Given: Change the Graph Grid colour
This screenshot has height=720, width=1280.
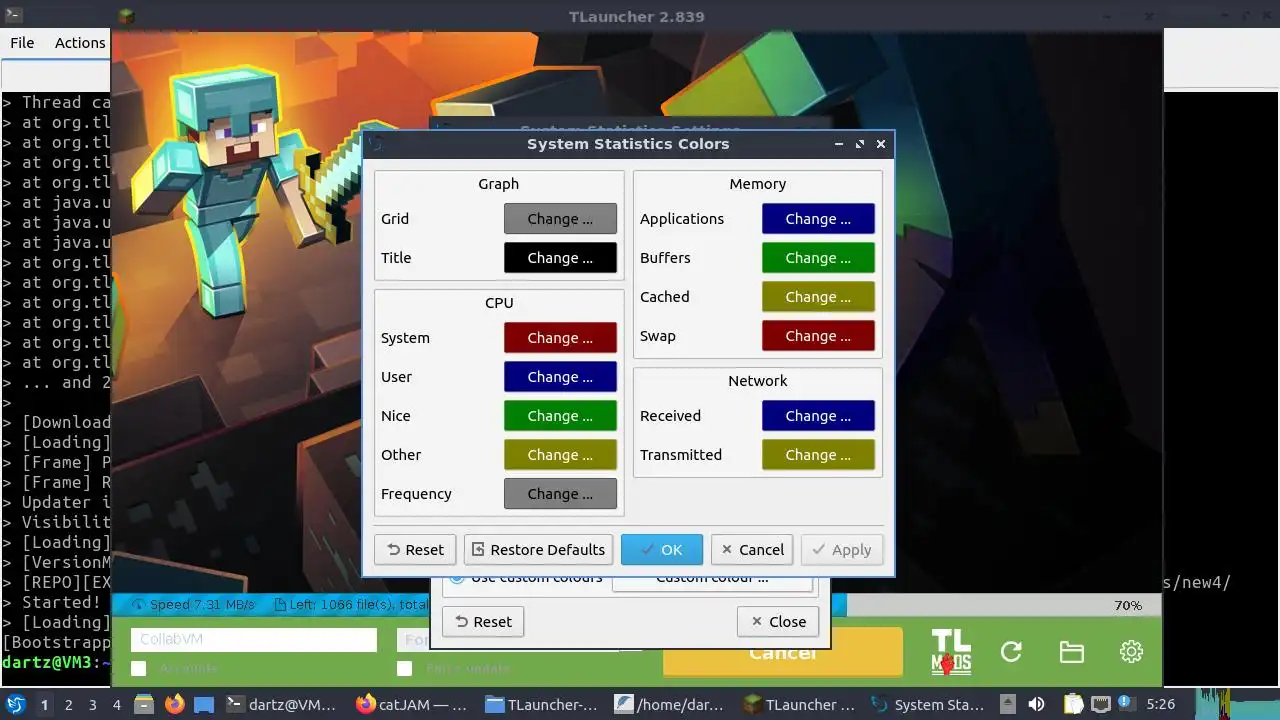Looking at the screenshot, I should coord(560,219).
